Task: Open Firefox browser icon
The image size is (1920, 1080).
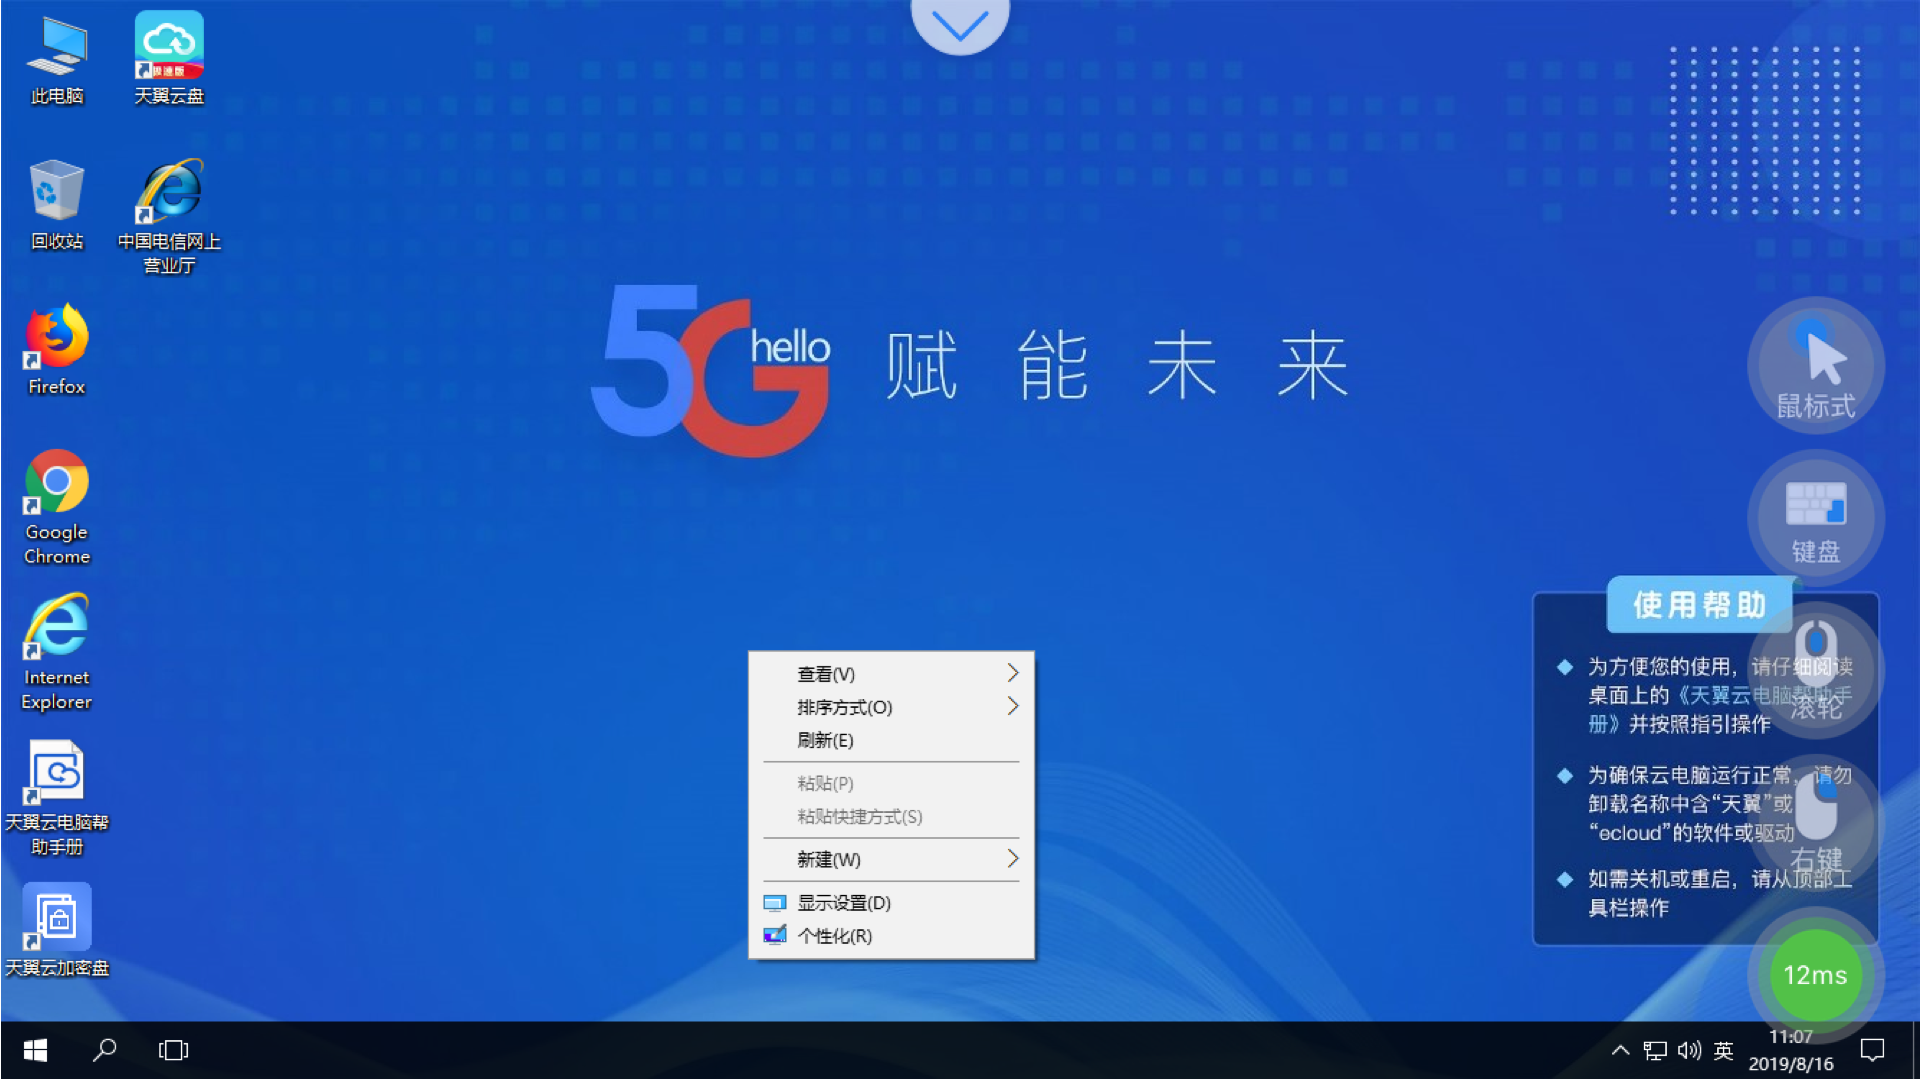Action: tap(55, 344)
